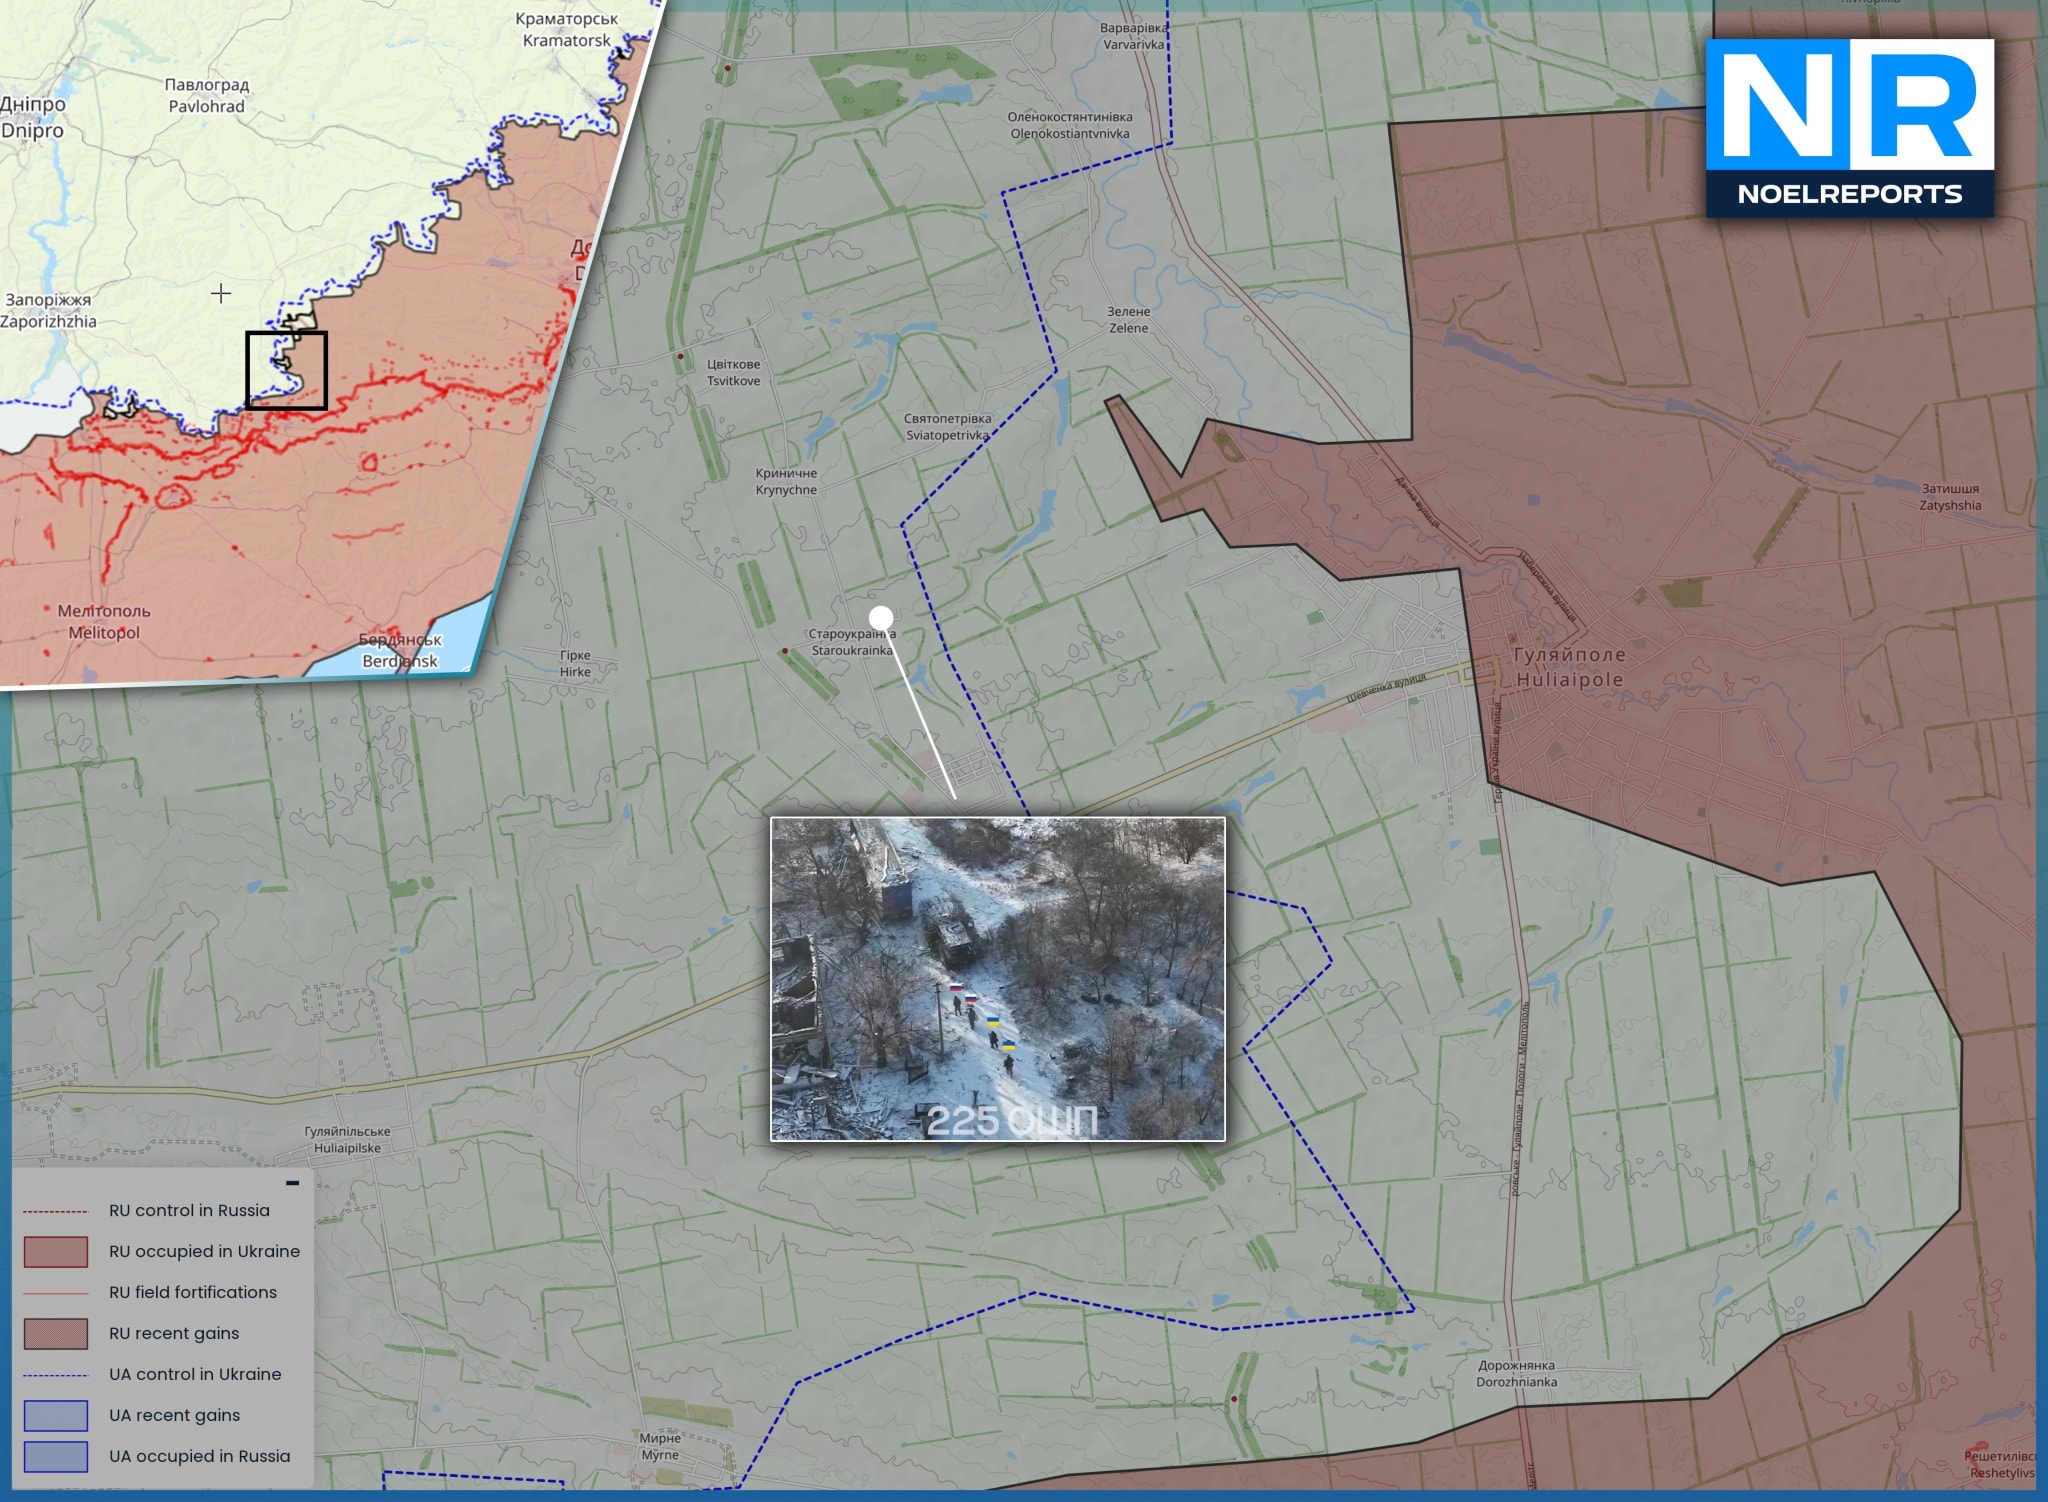This screenshot has height=1502, width=2048.
Task: Click the Tsvitkove village label
Action: (734, 373)
